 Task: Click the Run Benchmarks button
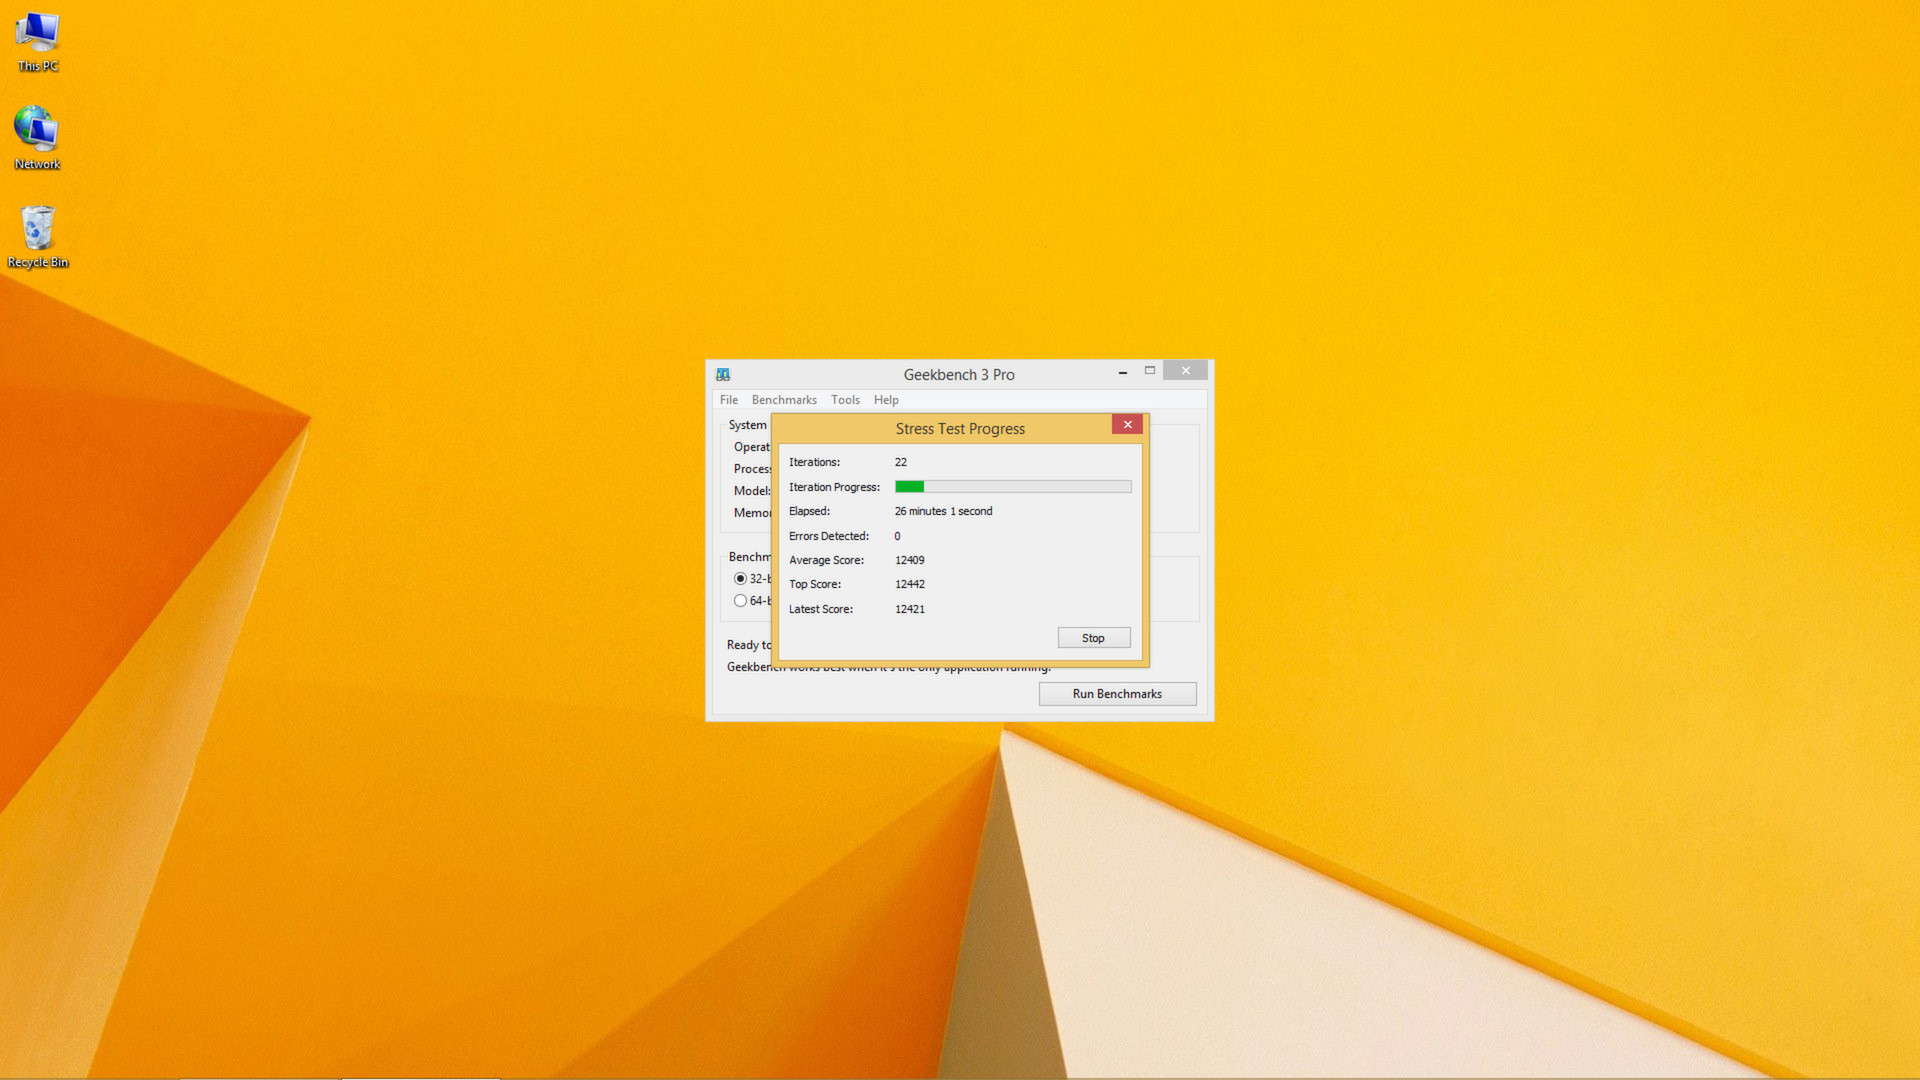click(x=1117, y=693)
